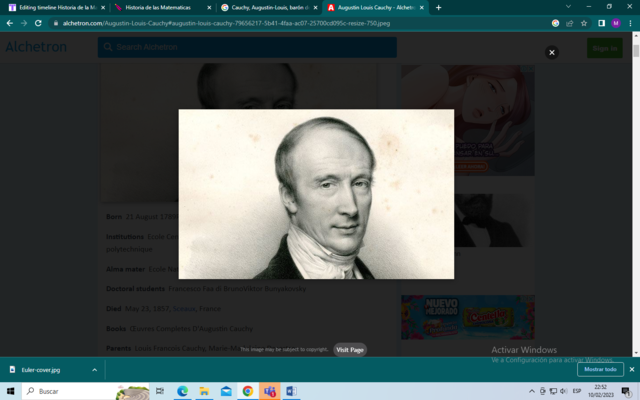Launch Microsoft Edge from taskbar

pyautogui.click(x=182, y=391)
